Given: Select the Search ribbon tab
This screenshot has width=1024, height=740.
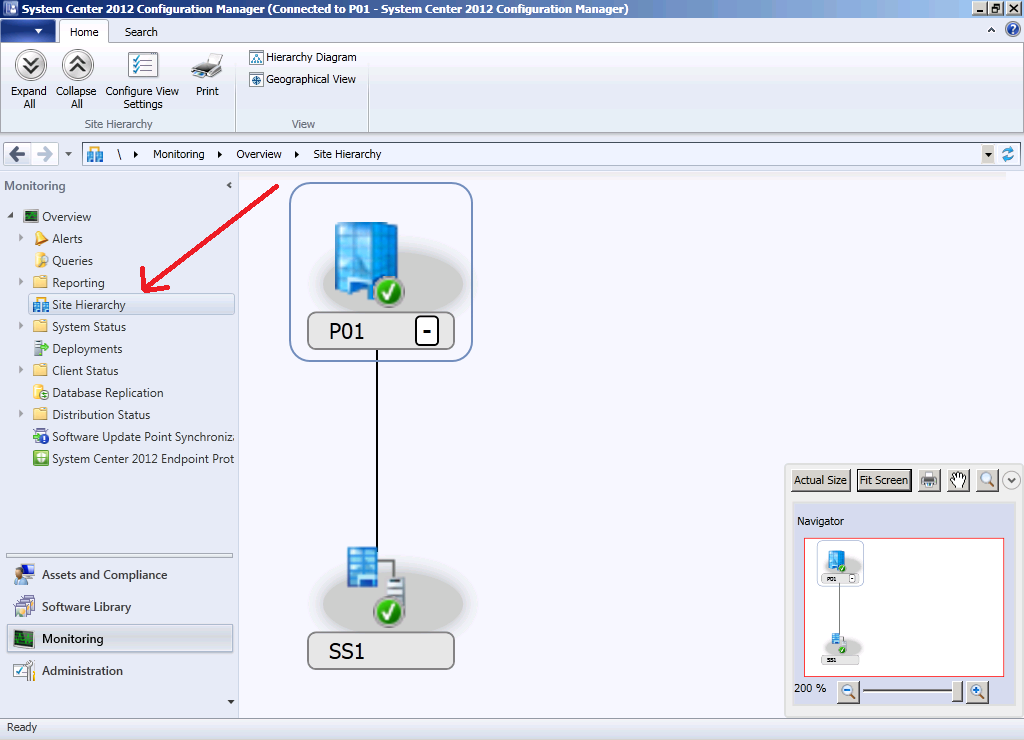Looking at the screenshot, I should [141, 32].
